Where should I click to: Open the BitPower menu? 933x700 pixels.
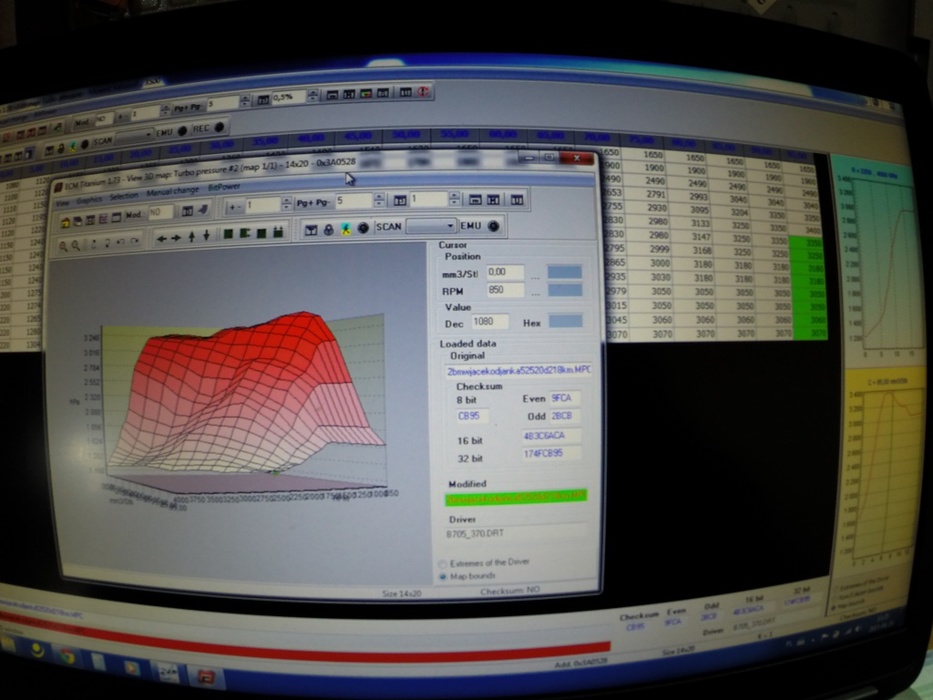(224, 187)
